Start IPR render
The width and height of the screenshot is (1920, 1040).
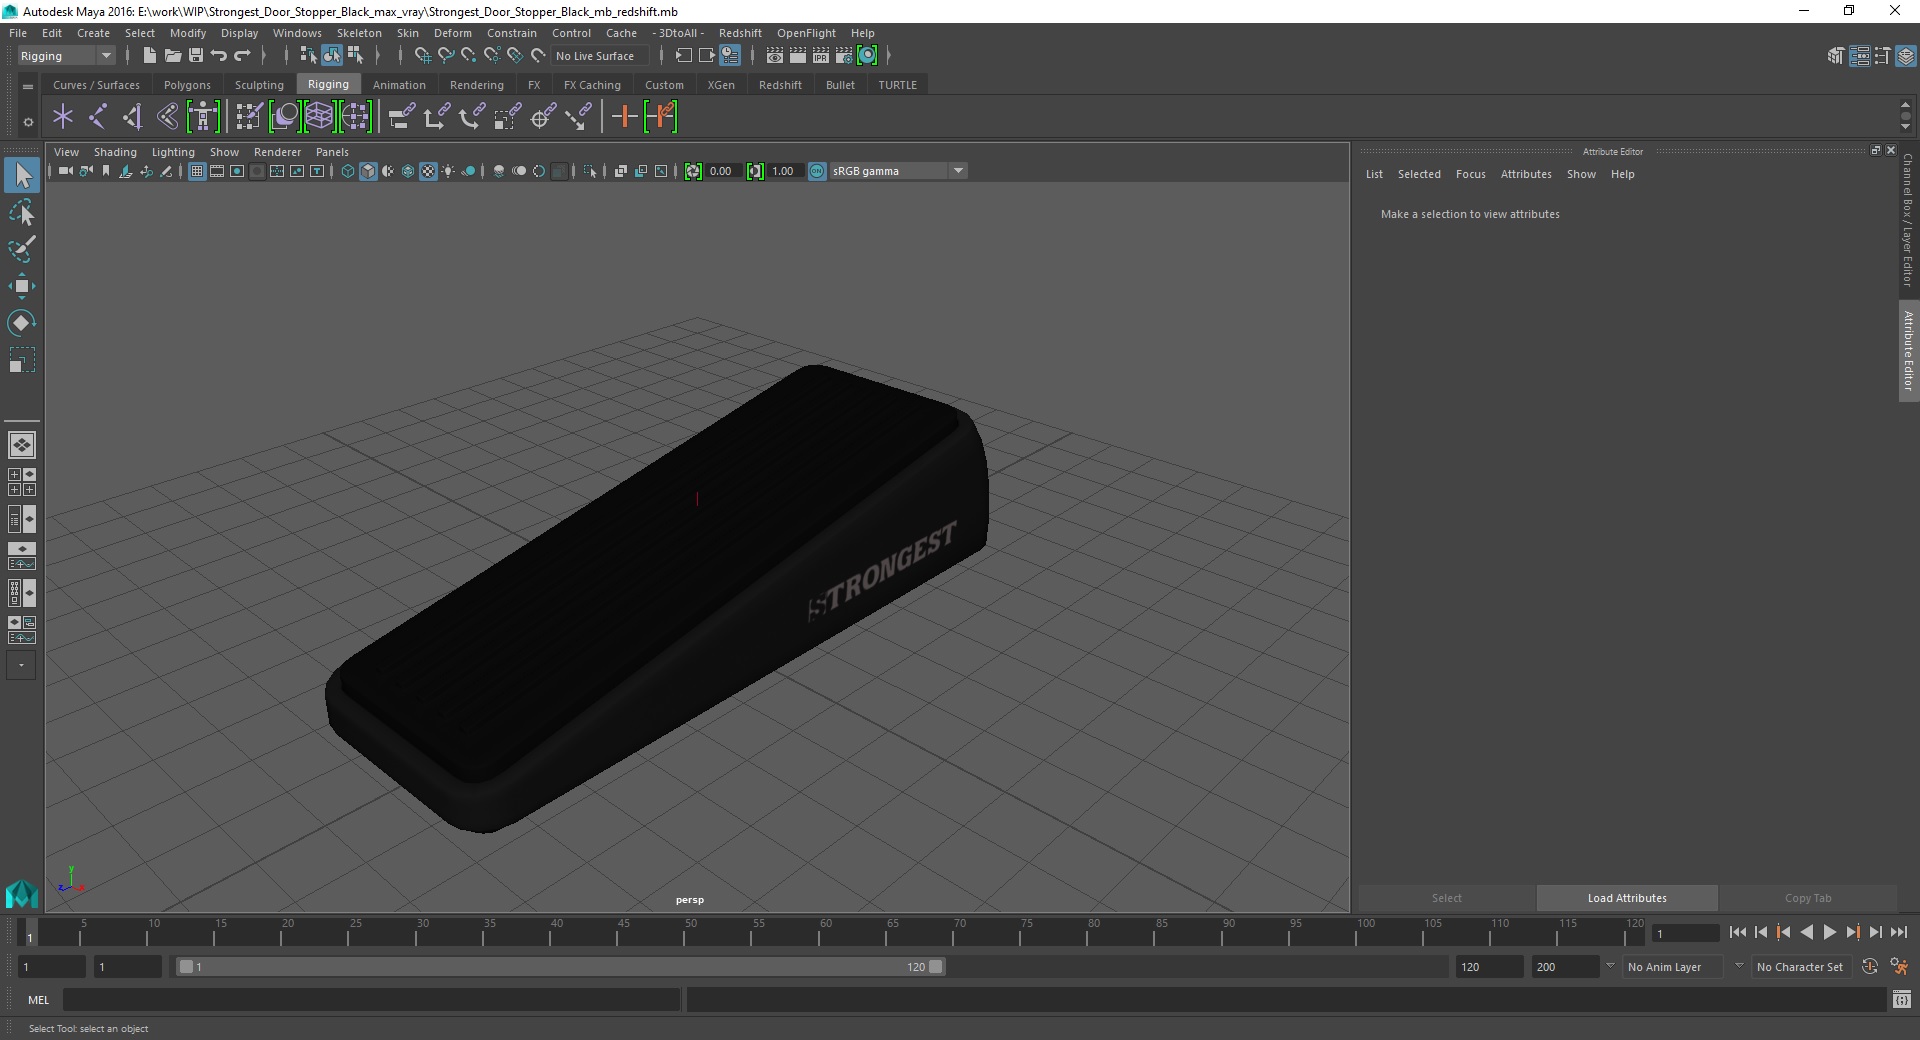coord(821,56)
